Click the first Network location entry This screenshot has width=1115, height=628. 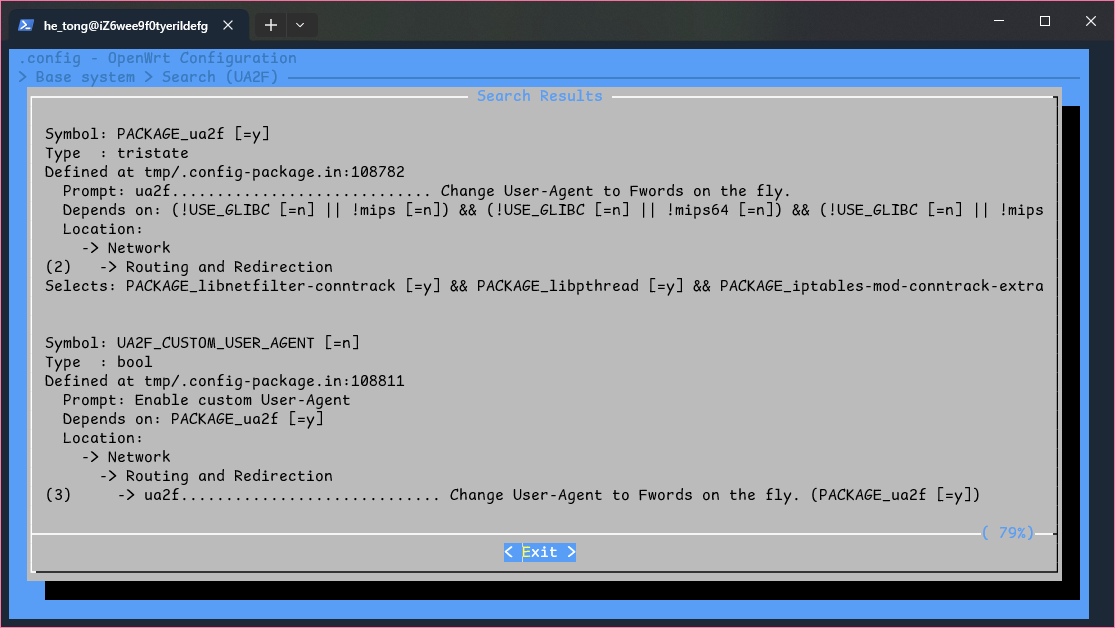(x=138, y=248)
